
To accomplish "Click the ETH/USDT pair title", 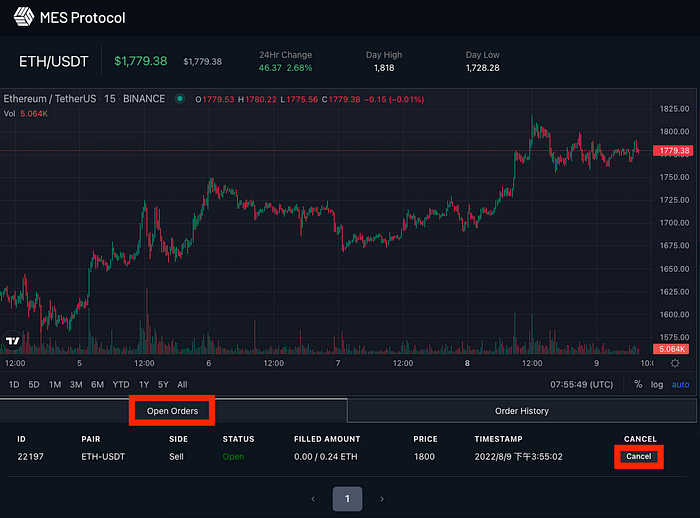I will (x=54, y=61).
